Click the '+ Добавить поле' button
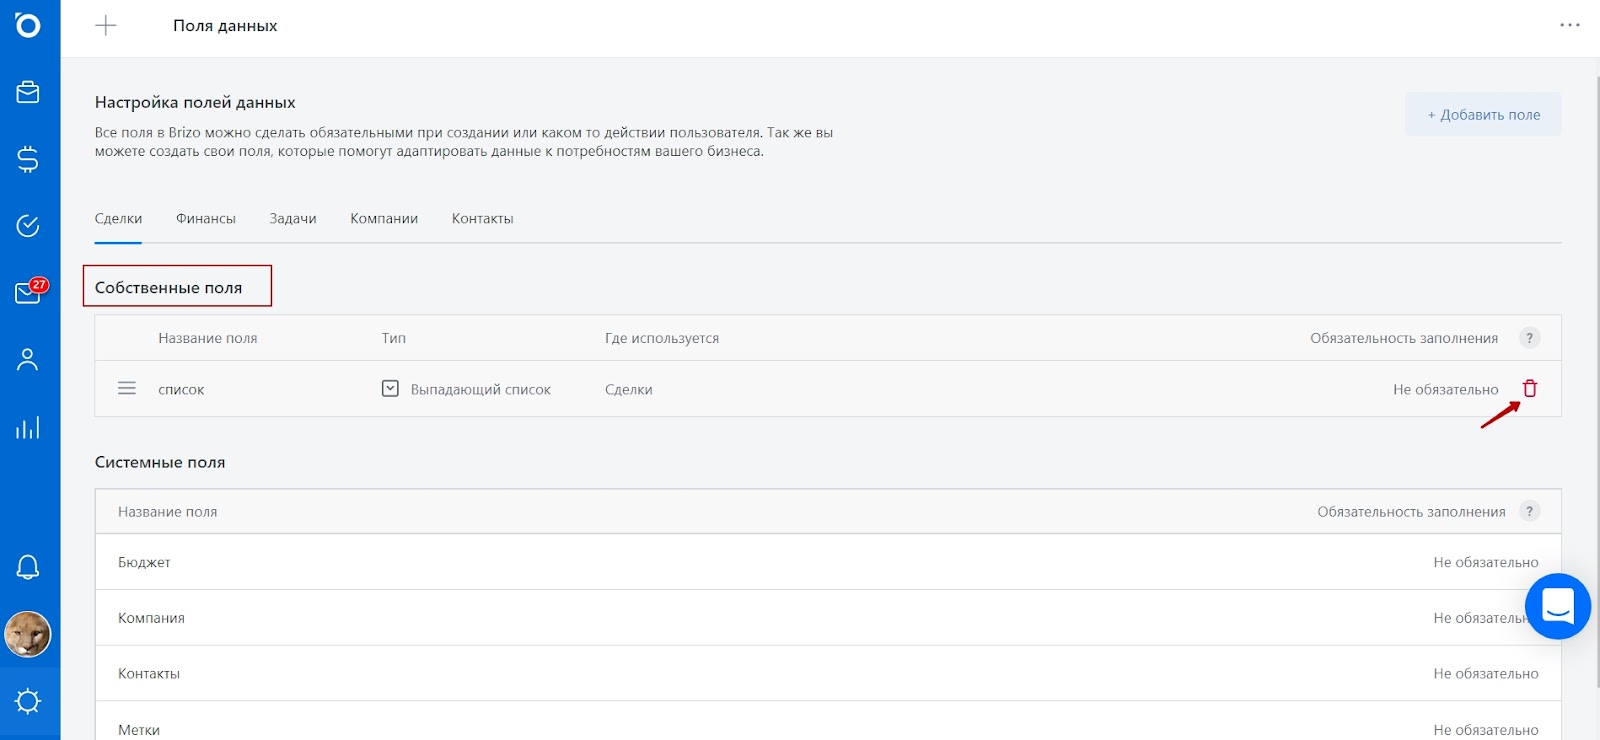Image resolution: width=1600 pixels, height=740 pixels. coord(1483,115)
